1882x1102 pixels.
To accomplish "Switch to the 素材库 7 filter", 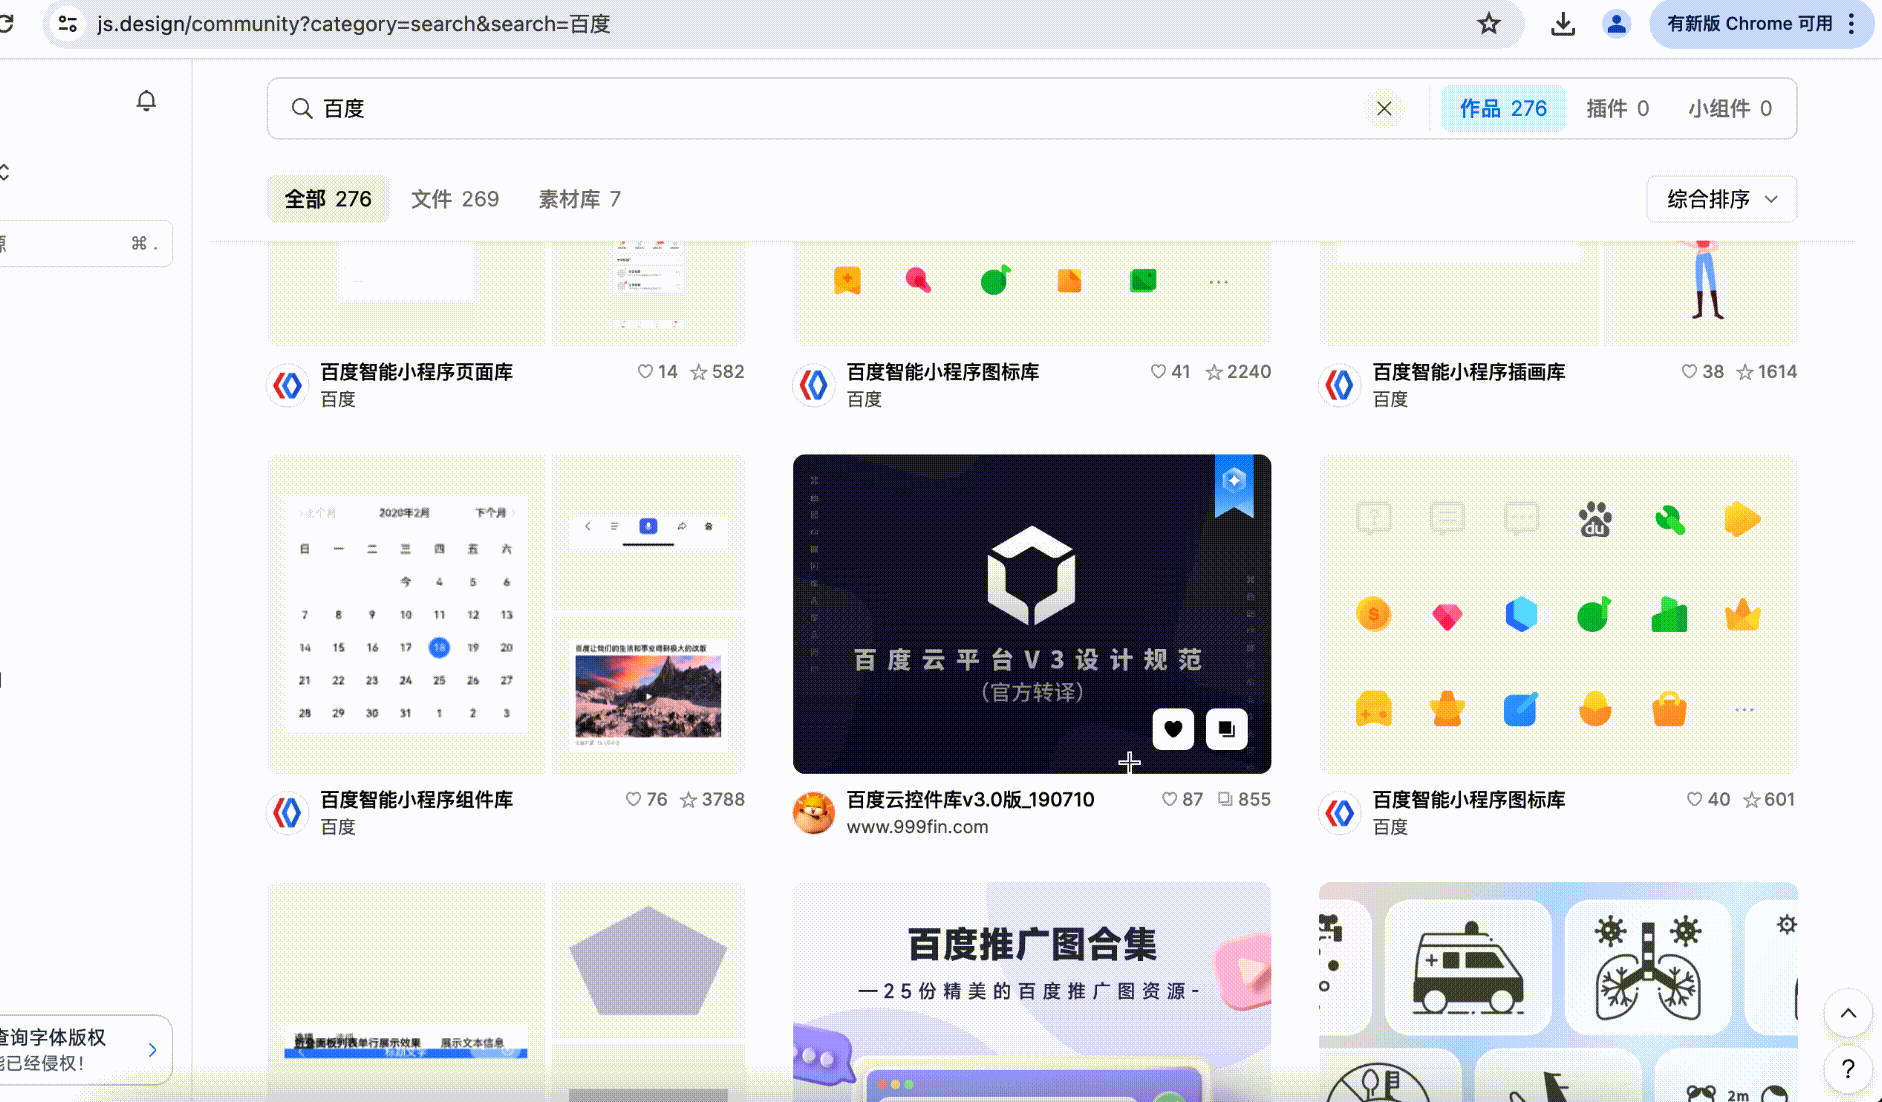I will (580, 199).
